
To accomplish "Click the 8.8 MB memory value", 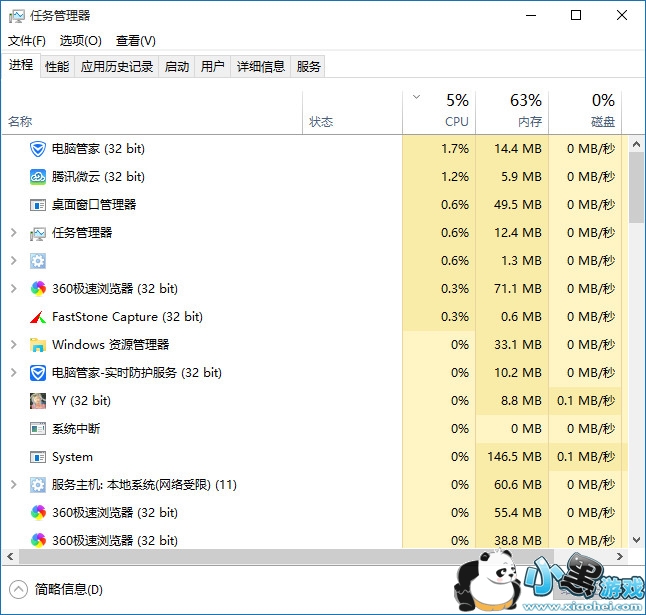I will pyautogui.click(x=521, y=401).
